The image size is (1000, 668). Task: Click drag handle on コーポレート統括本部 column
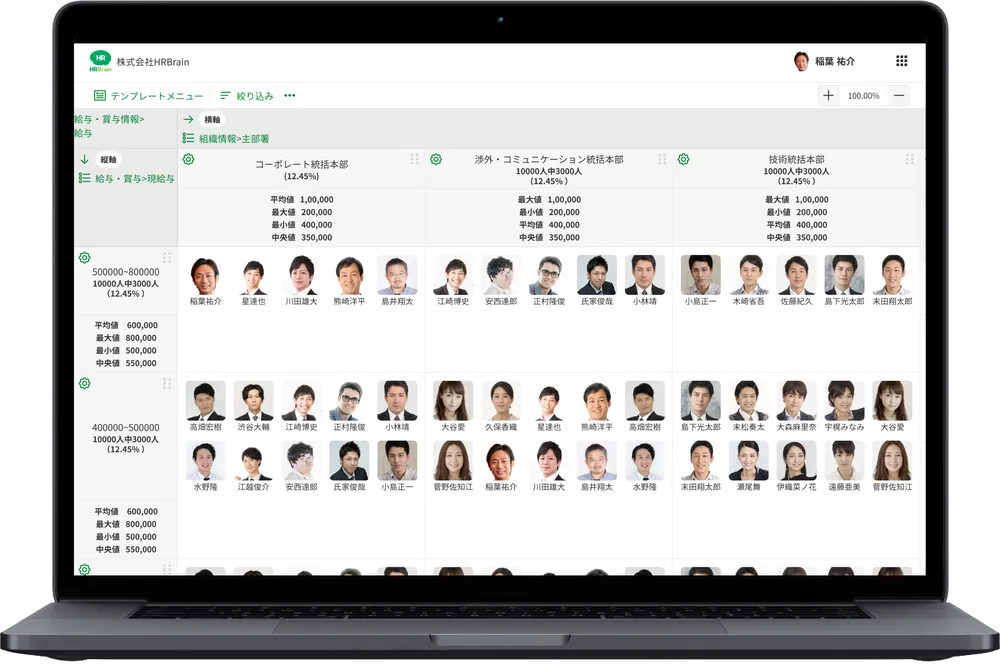(414, 160)
